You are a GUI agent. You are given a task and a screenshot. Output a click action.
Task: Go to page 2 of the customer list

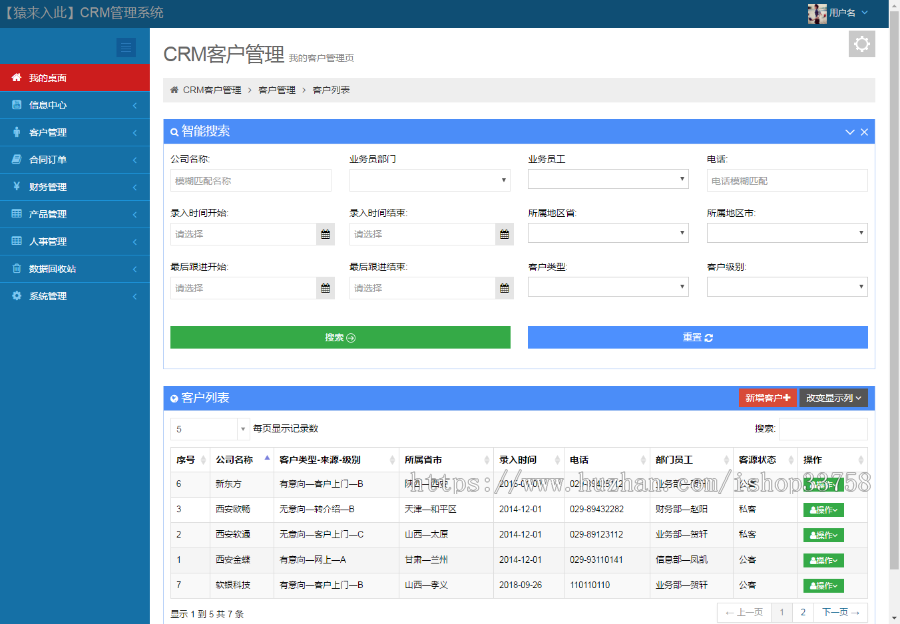(801, 611)
